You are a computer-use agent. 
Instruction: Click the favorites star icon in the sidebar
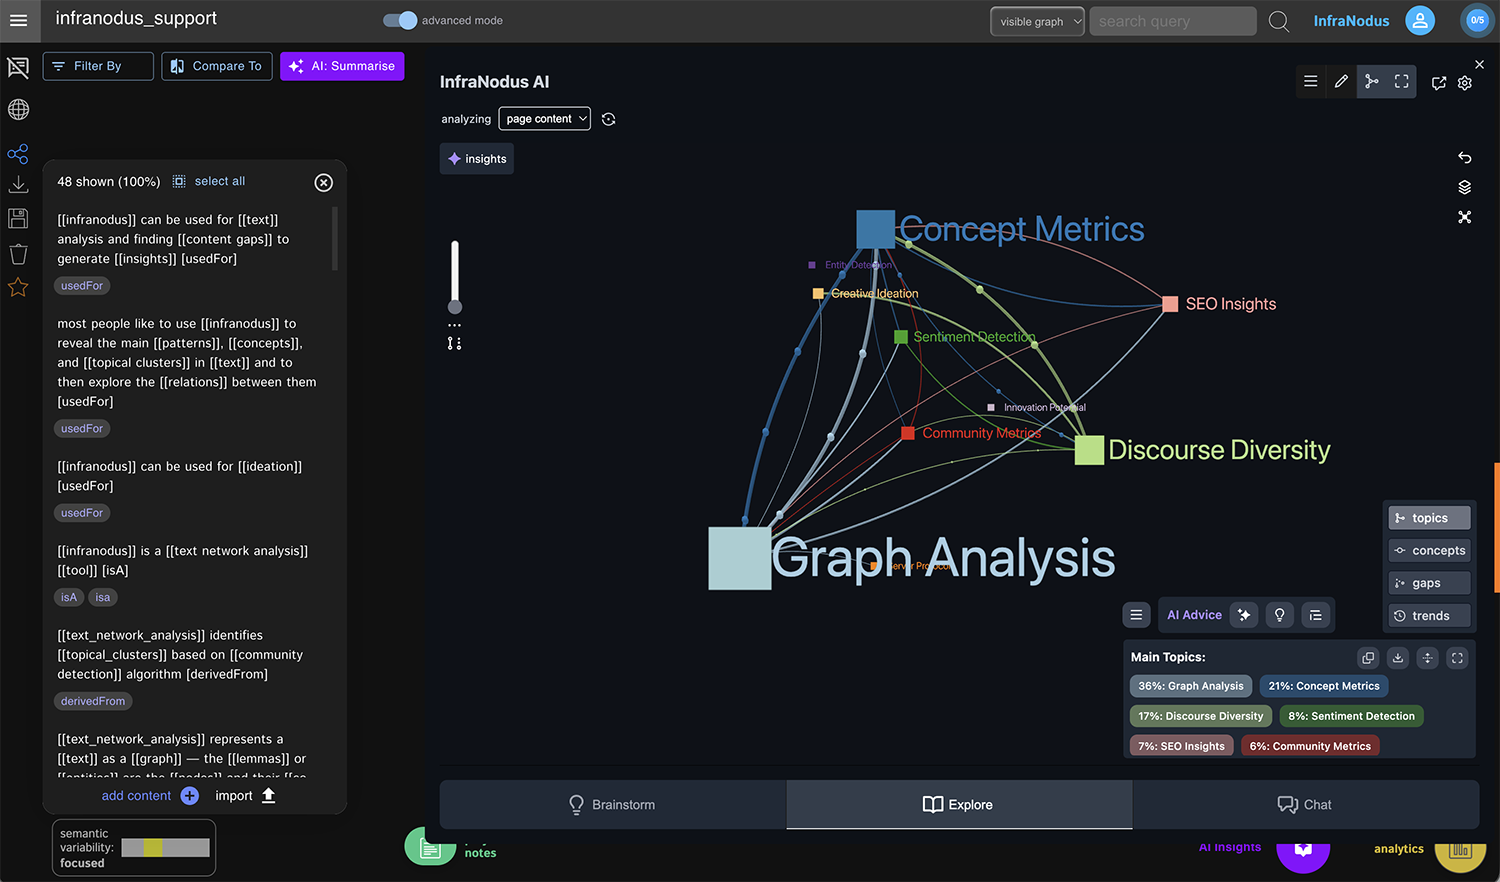[x=18, y=288]
